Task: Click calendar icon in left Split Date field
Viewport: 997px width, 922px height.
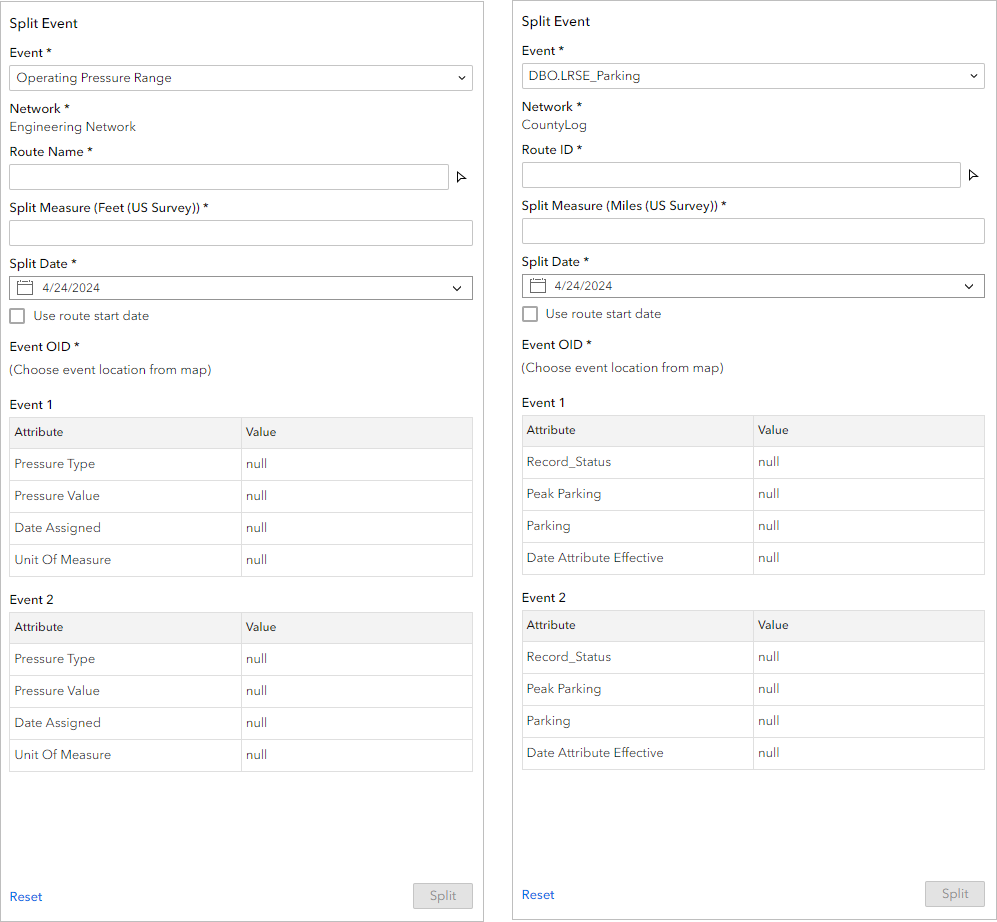Action: coord(26,288)
